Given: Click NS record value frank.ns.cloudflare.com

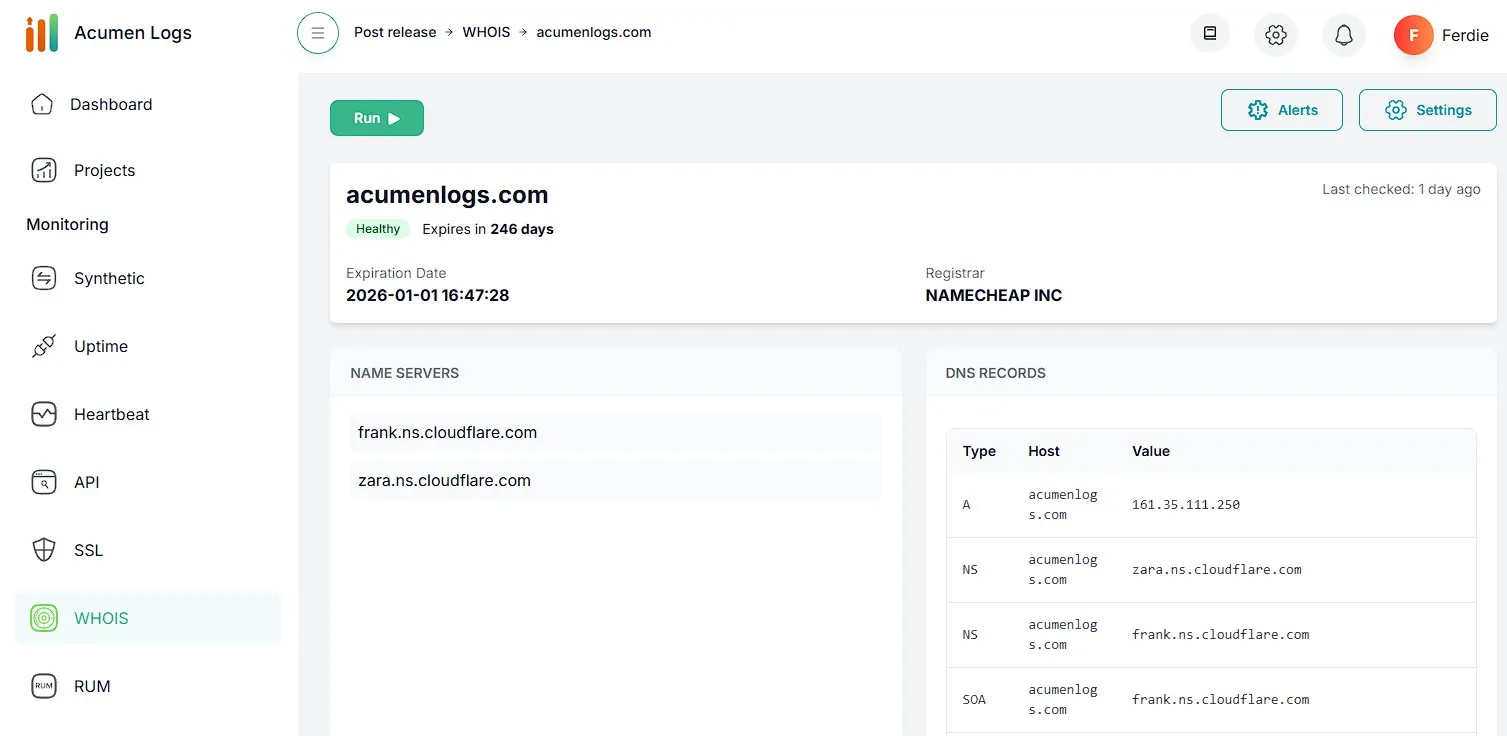Looking at the screenshot, I should tap(1221, 635).
